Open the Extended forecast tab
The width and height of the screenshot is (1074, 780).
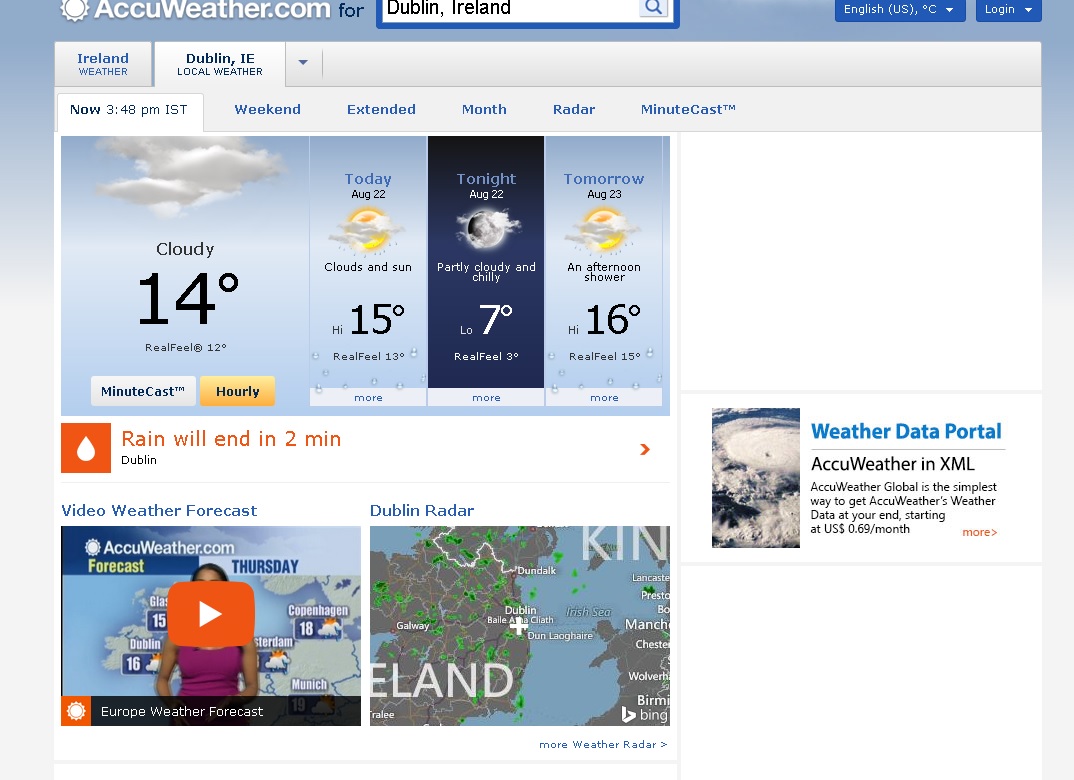click(382, 110)
